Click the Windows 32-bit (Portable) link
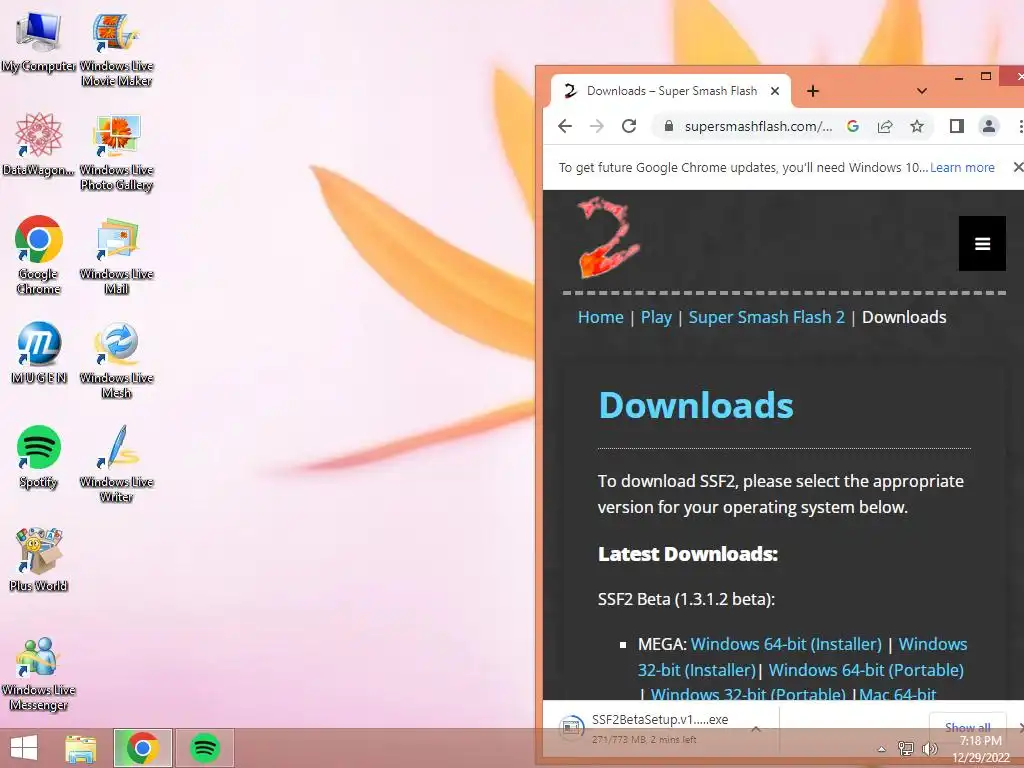The width and height of the screenshot is (1024, 768). (748, 694)
